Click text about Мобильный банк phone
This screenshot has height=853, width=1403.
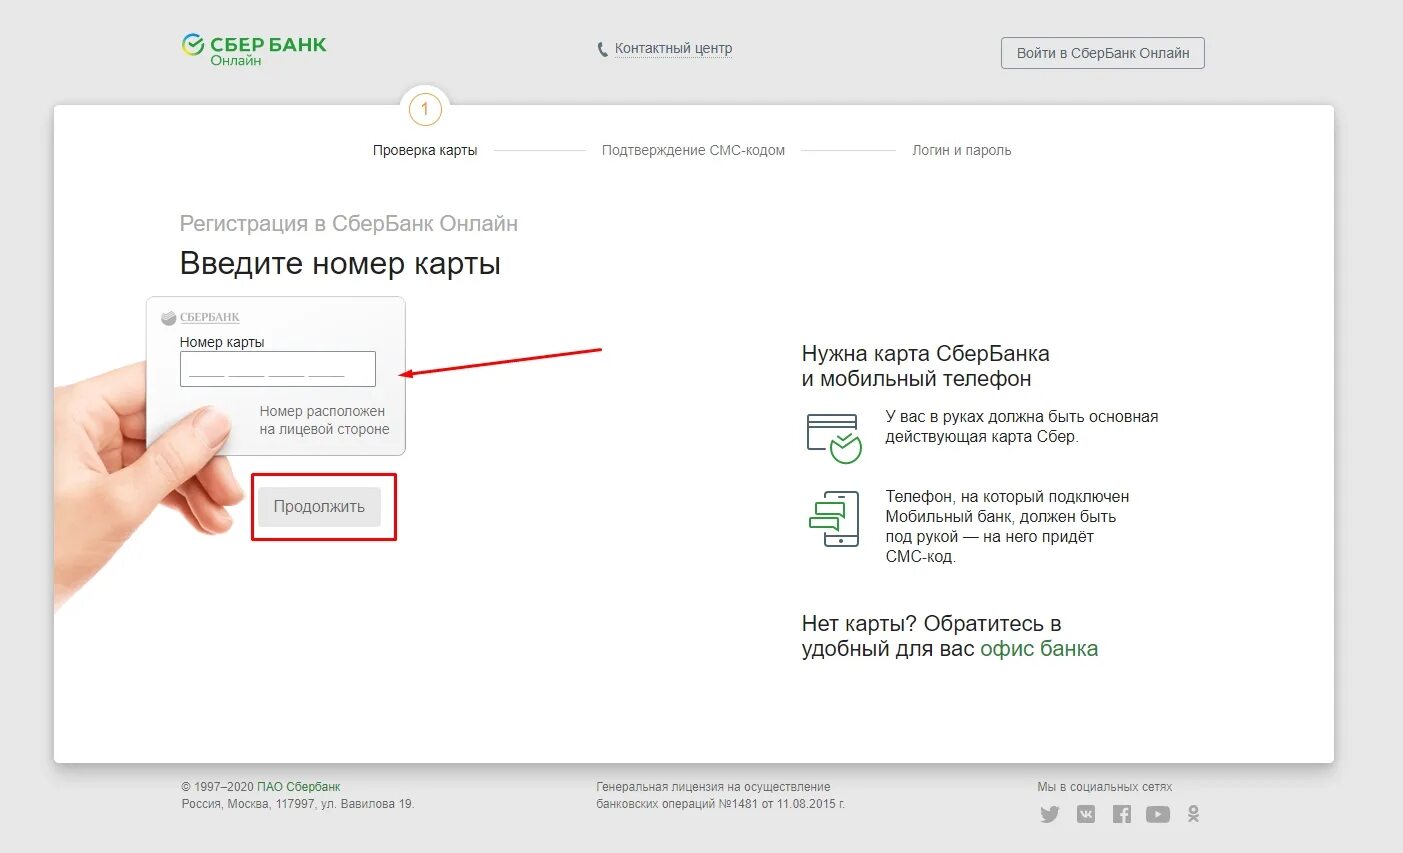[1007, 527]
